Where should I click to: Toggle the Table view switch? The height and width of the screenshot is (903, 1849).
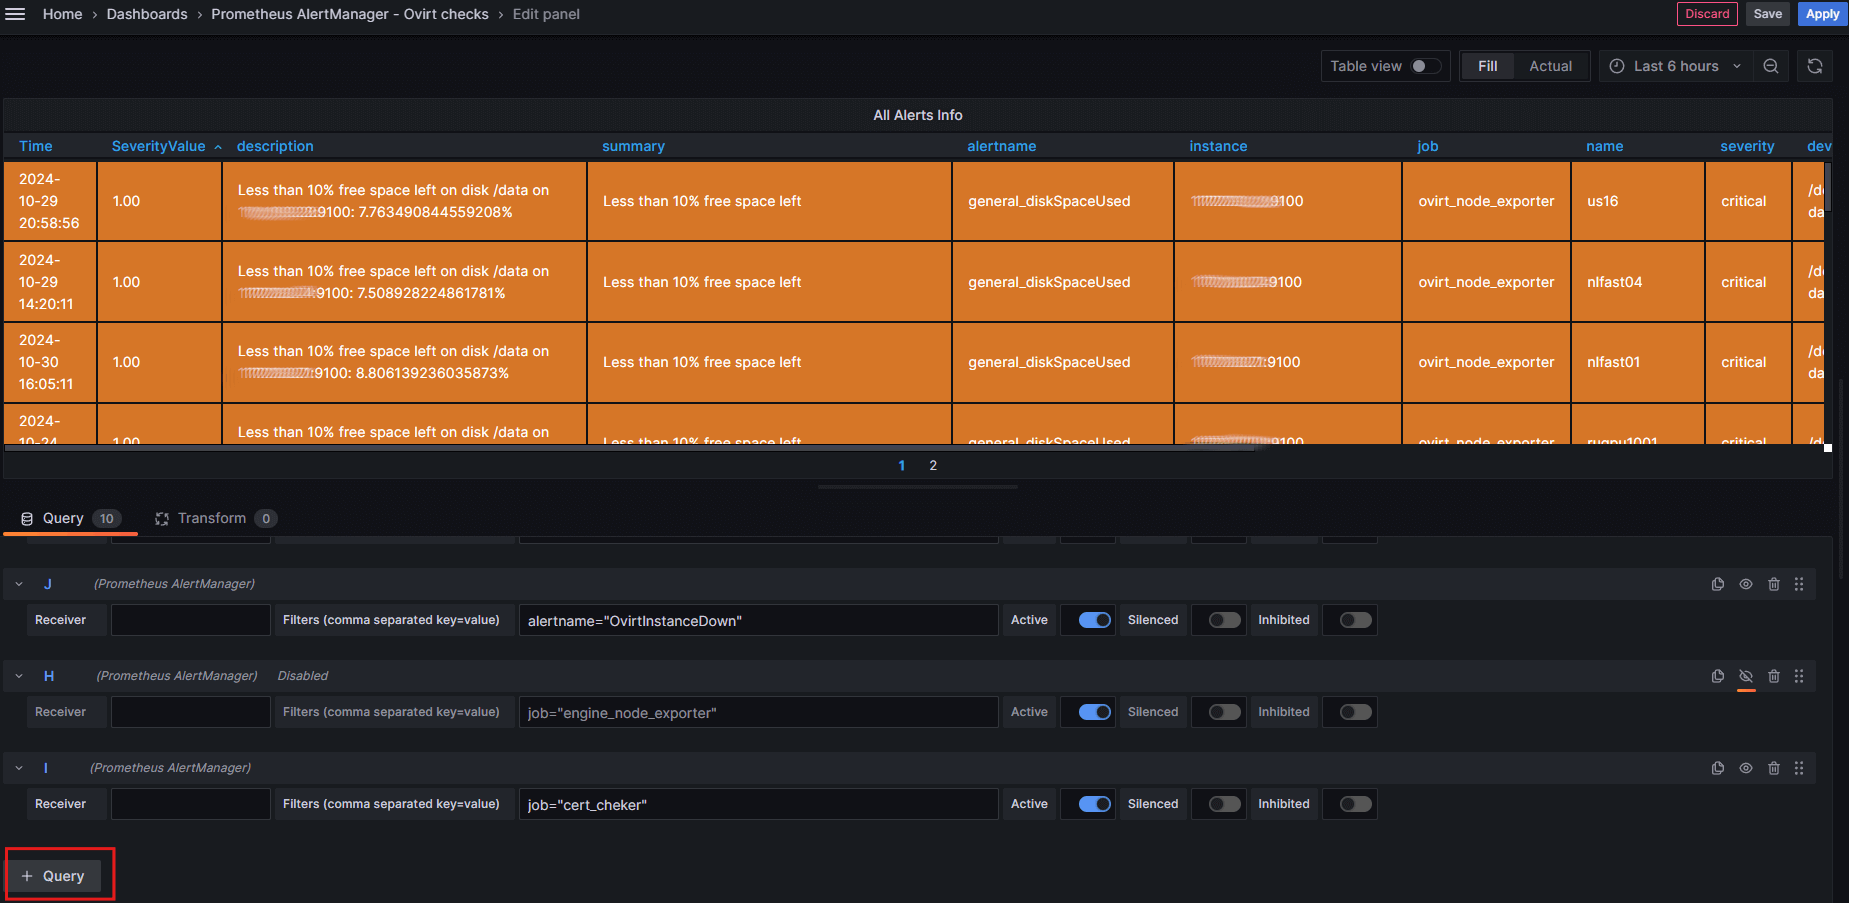click(1425, 66)
